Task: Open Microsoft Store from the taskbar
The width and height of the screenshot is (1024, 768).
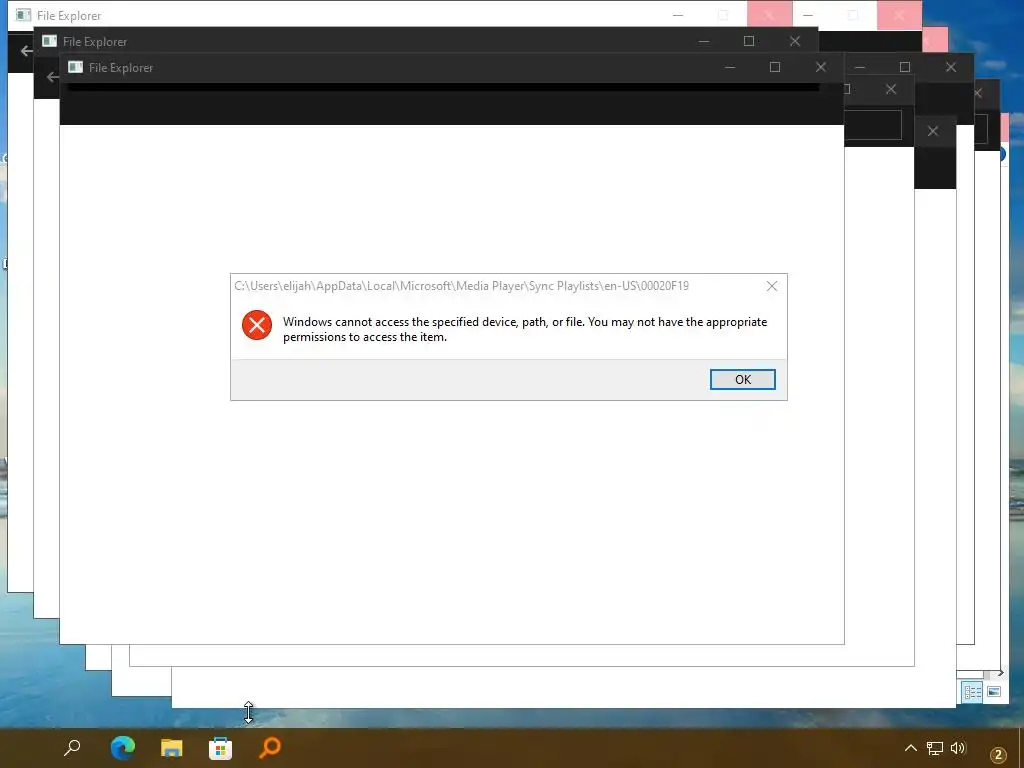Action: point(221,747)
